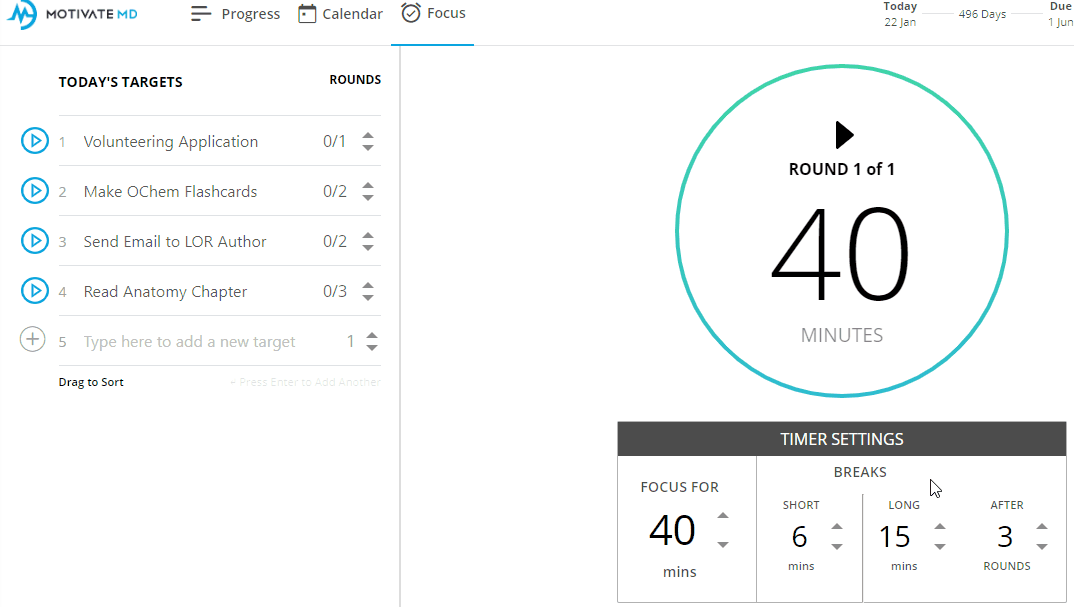Open the Calendar tab
The width and height of the screenshot is (1074, 607).
pyautogui.click(x=340, y=14)
